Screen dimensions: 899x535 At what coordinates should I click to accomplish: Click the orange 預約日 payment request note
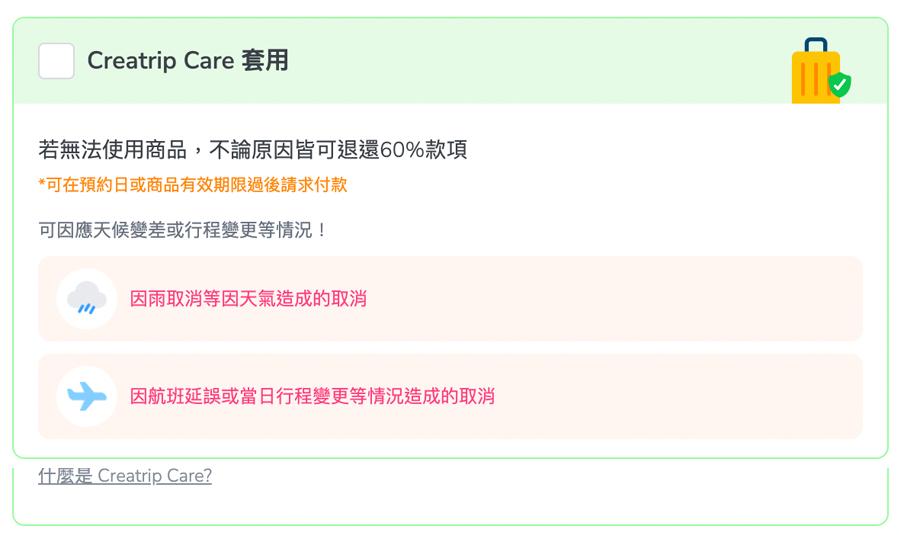[x=193, y=185]
